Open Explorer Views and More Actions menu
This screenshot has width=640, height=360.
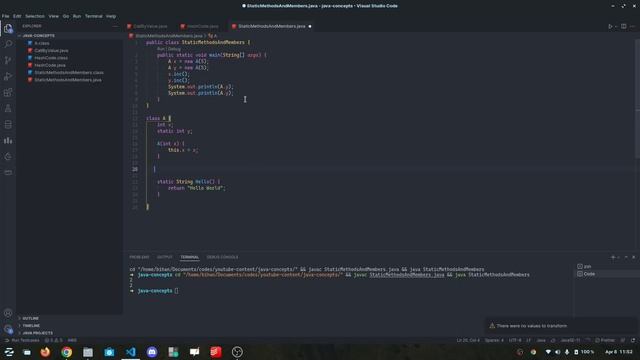tap(115, 26)
